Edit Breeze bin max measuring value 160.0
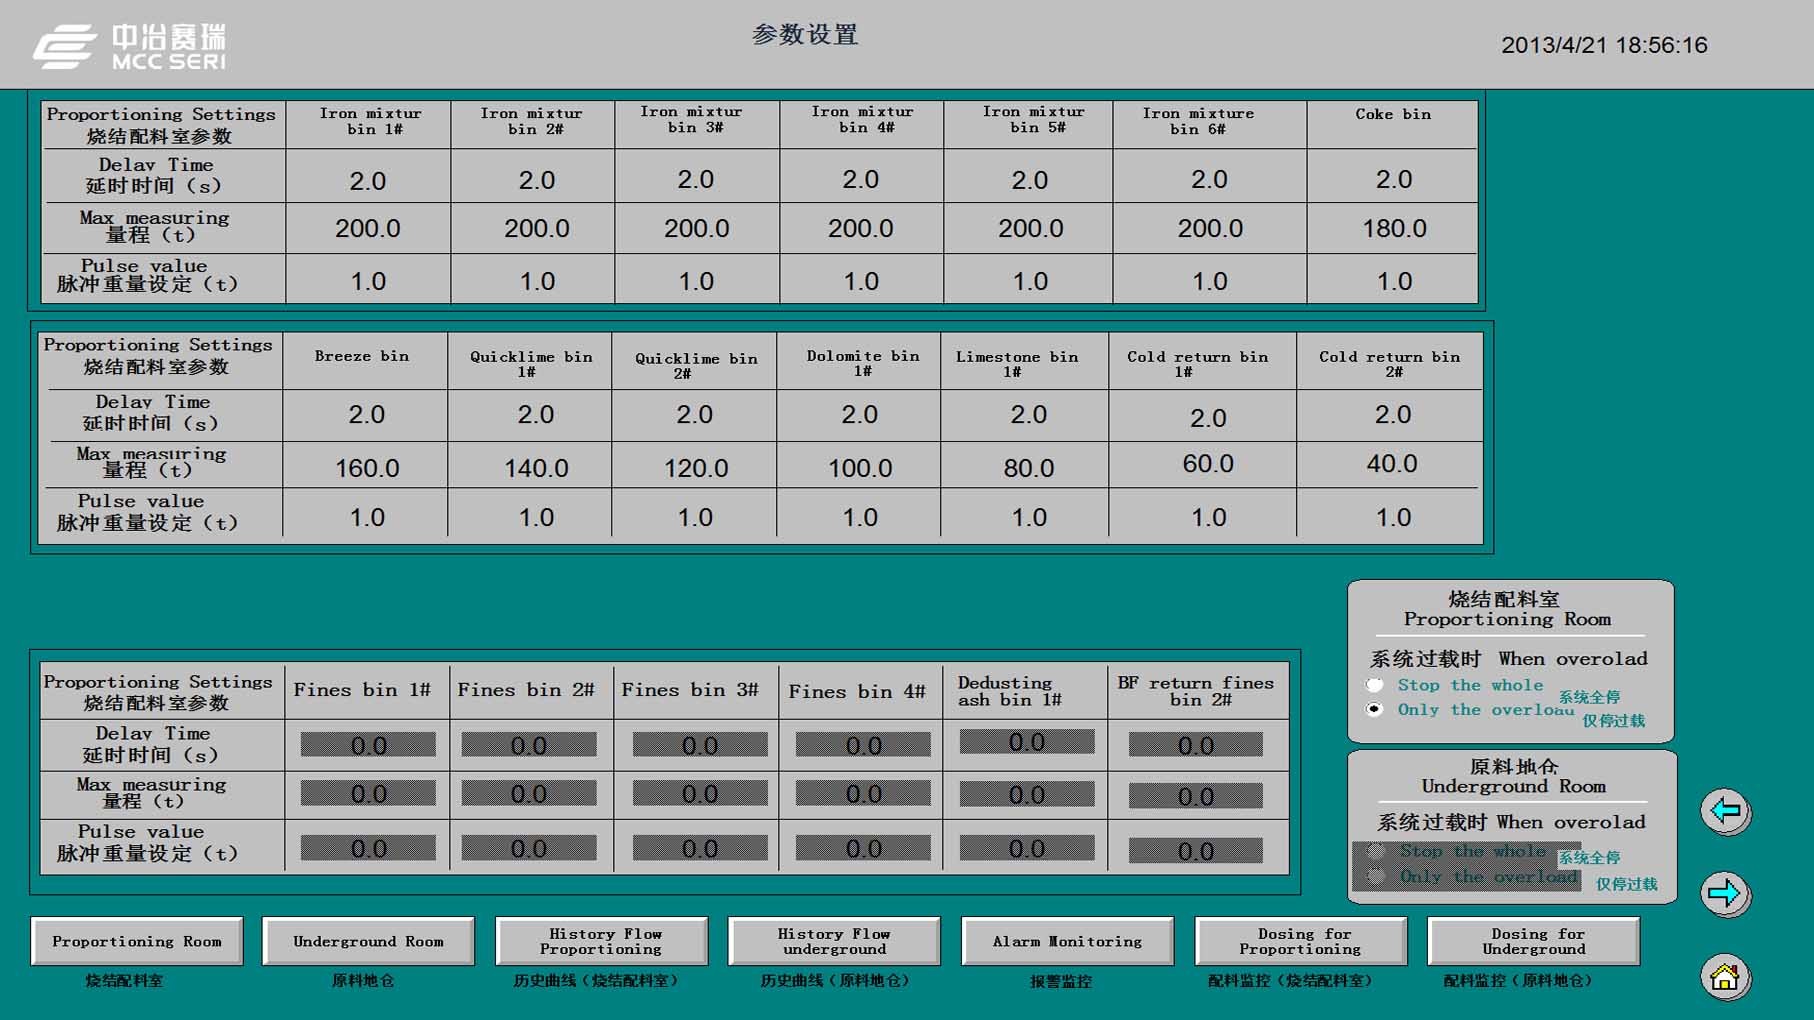The width and height of the screenshot is (1814, 1020). [x=367, y=468]
